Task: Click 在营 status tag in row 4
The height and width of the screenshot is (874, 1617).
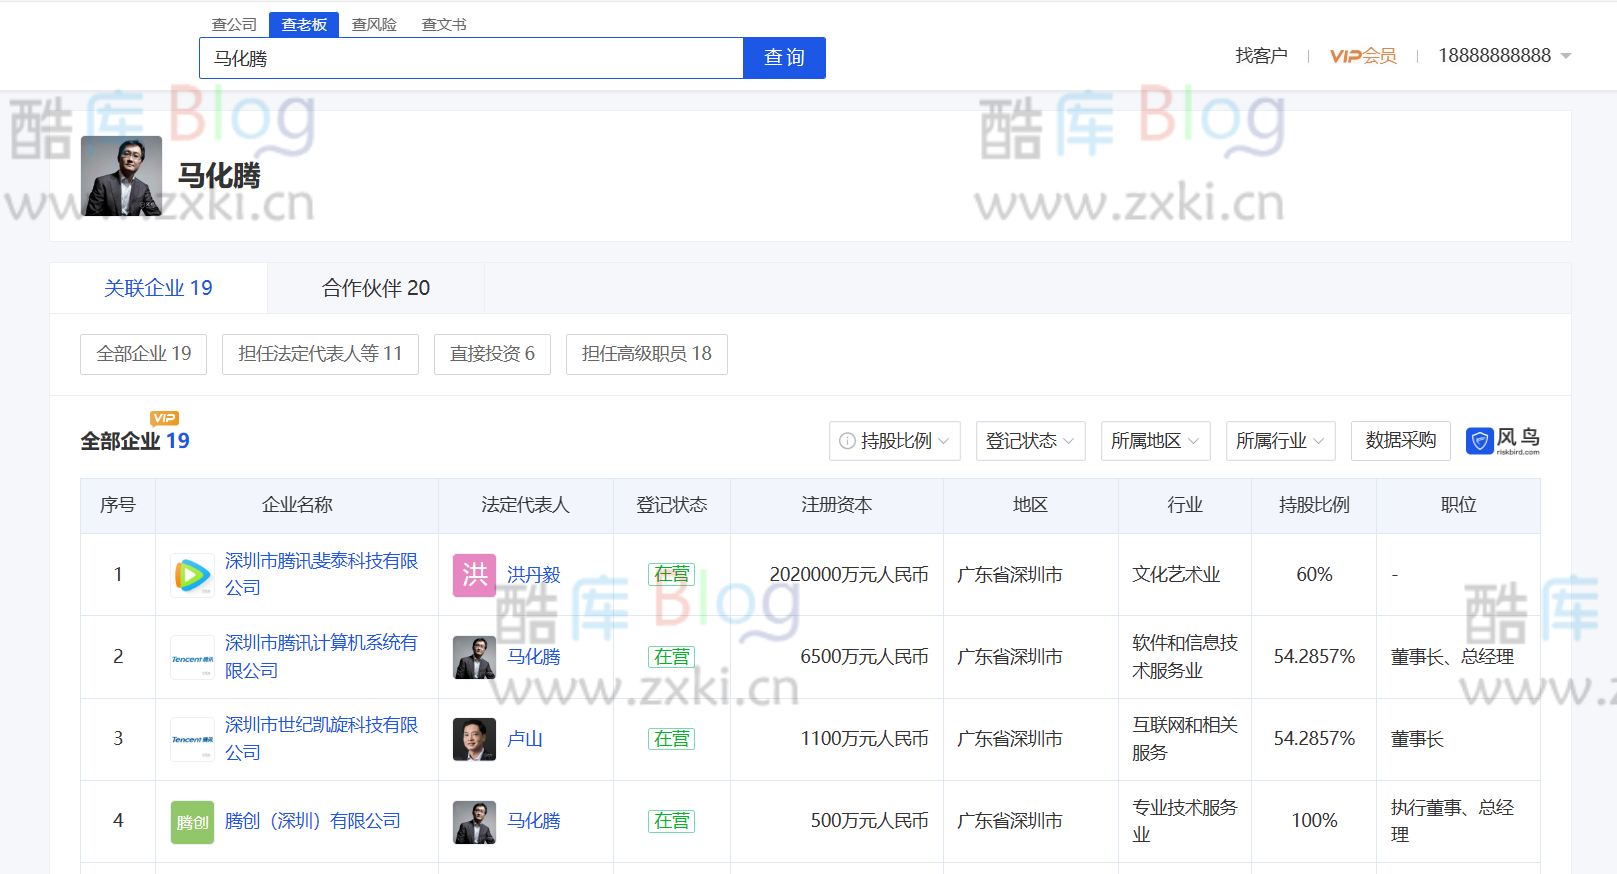Action: pyautogui.click(x=671, y=821)
